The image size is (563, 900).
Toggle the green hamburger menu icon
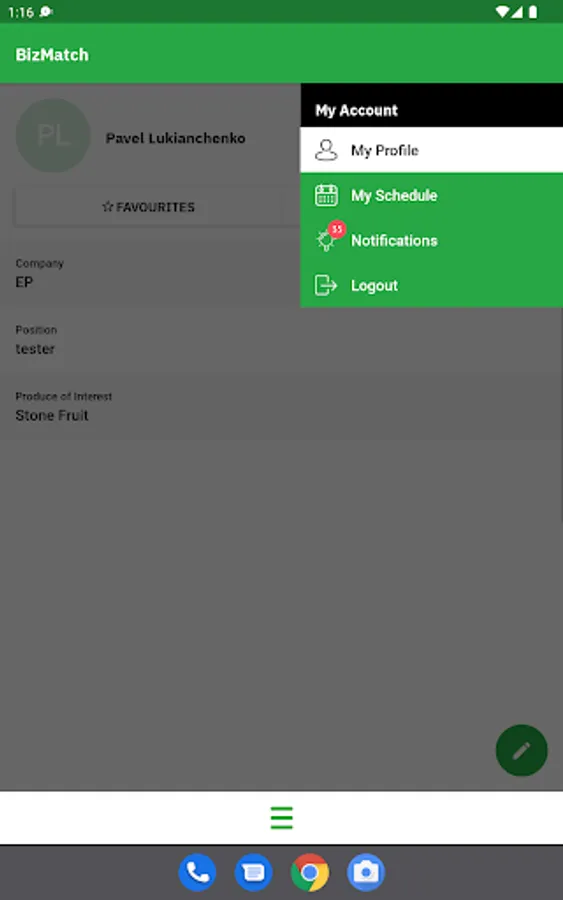[x=281, y=818]
